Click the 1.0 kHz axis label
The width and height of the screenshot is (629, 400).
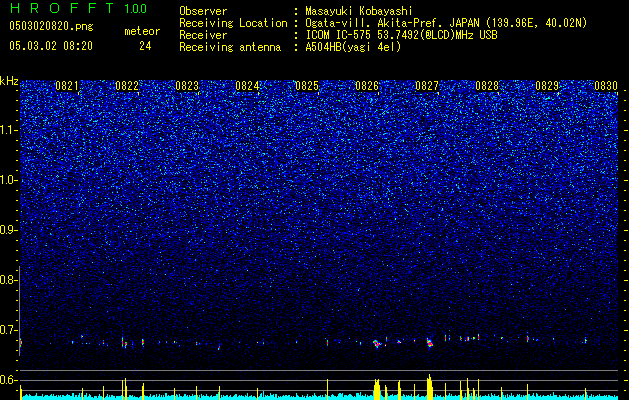point(8,180)
